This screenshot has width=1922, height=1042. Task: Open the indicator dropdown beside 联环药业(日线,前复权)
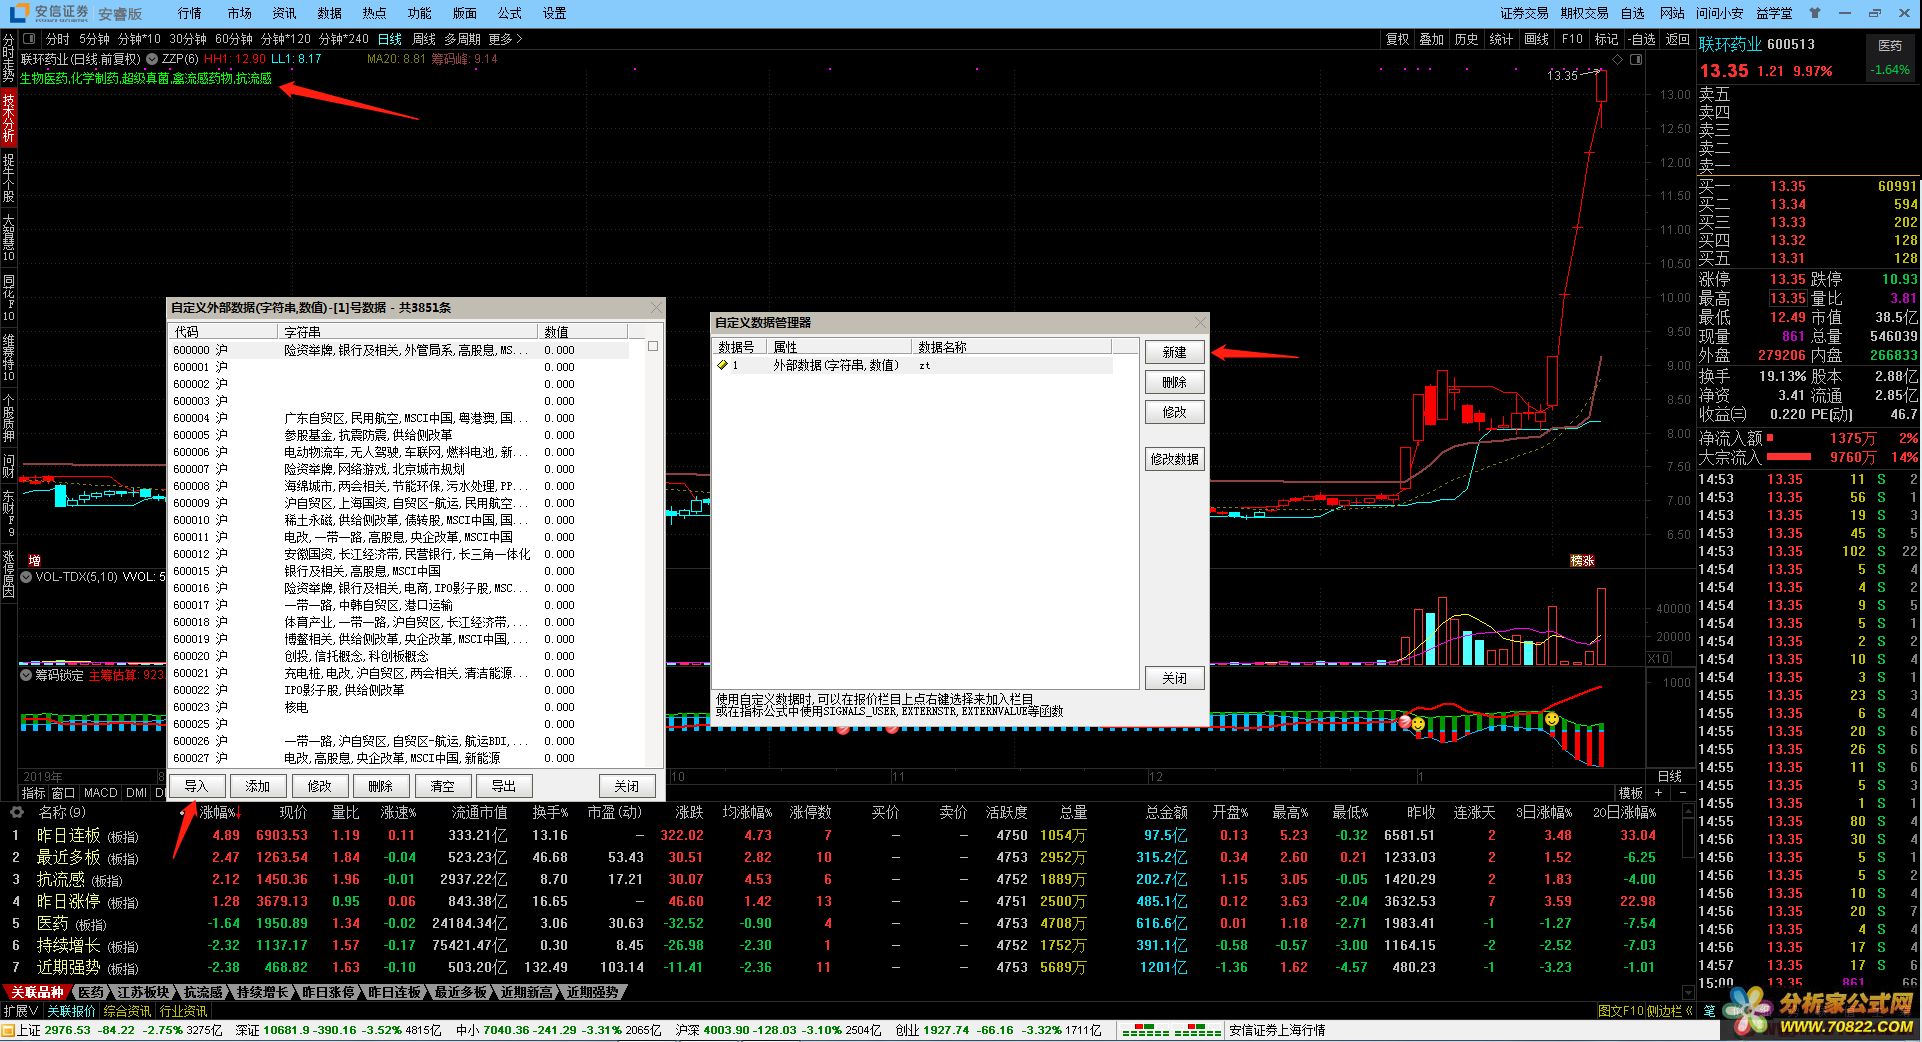click(152, 59)
